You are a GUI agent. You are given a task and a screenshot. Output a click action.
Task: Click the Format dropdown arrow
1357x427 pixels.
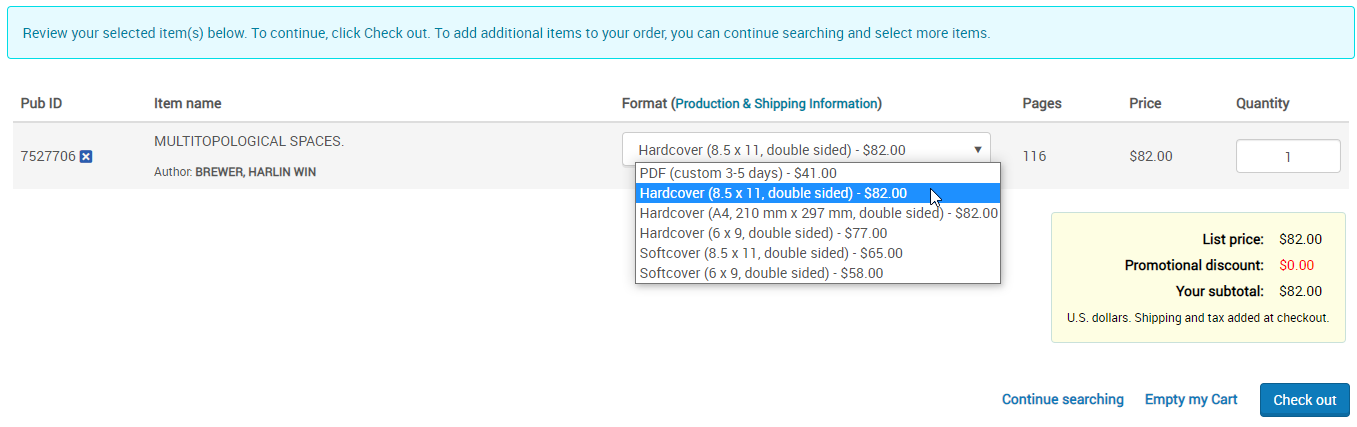tap(977, 150)
